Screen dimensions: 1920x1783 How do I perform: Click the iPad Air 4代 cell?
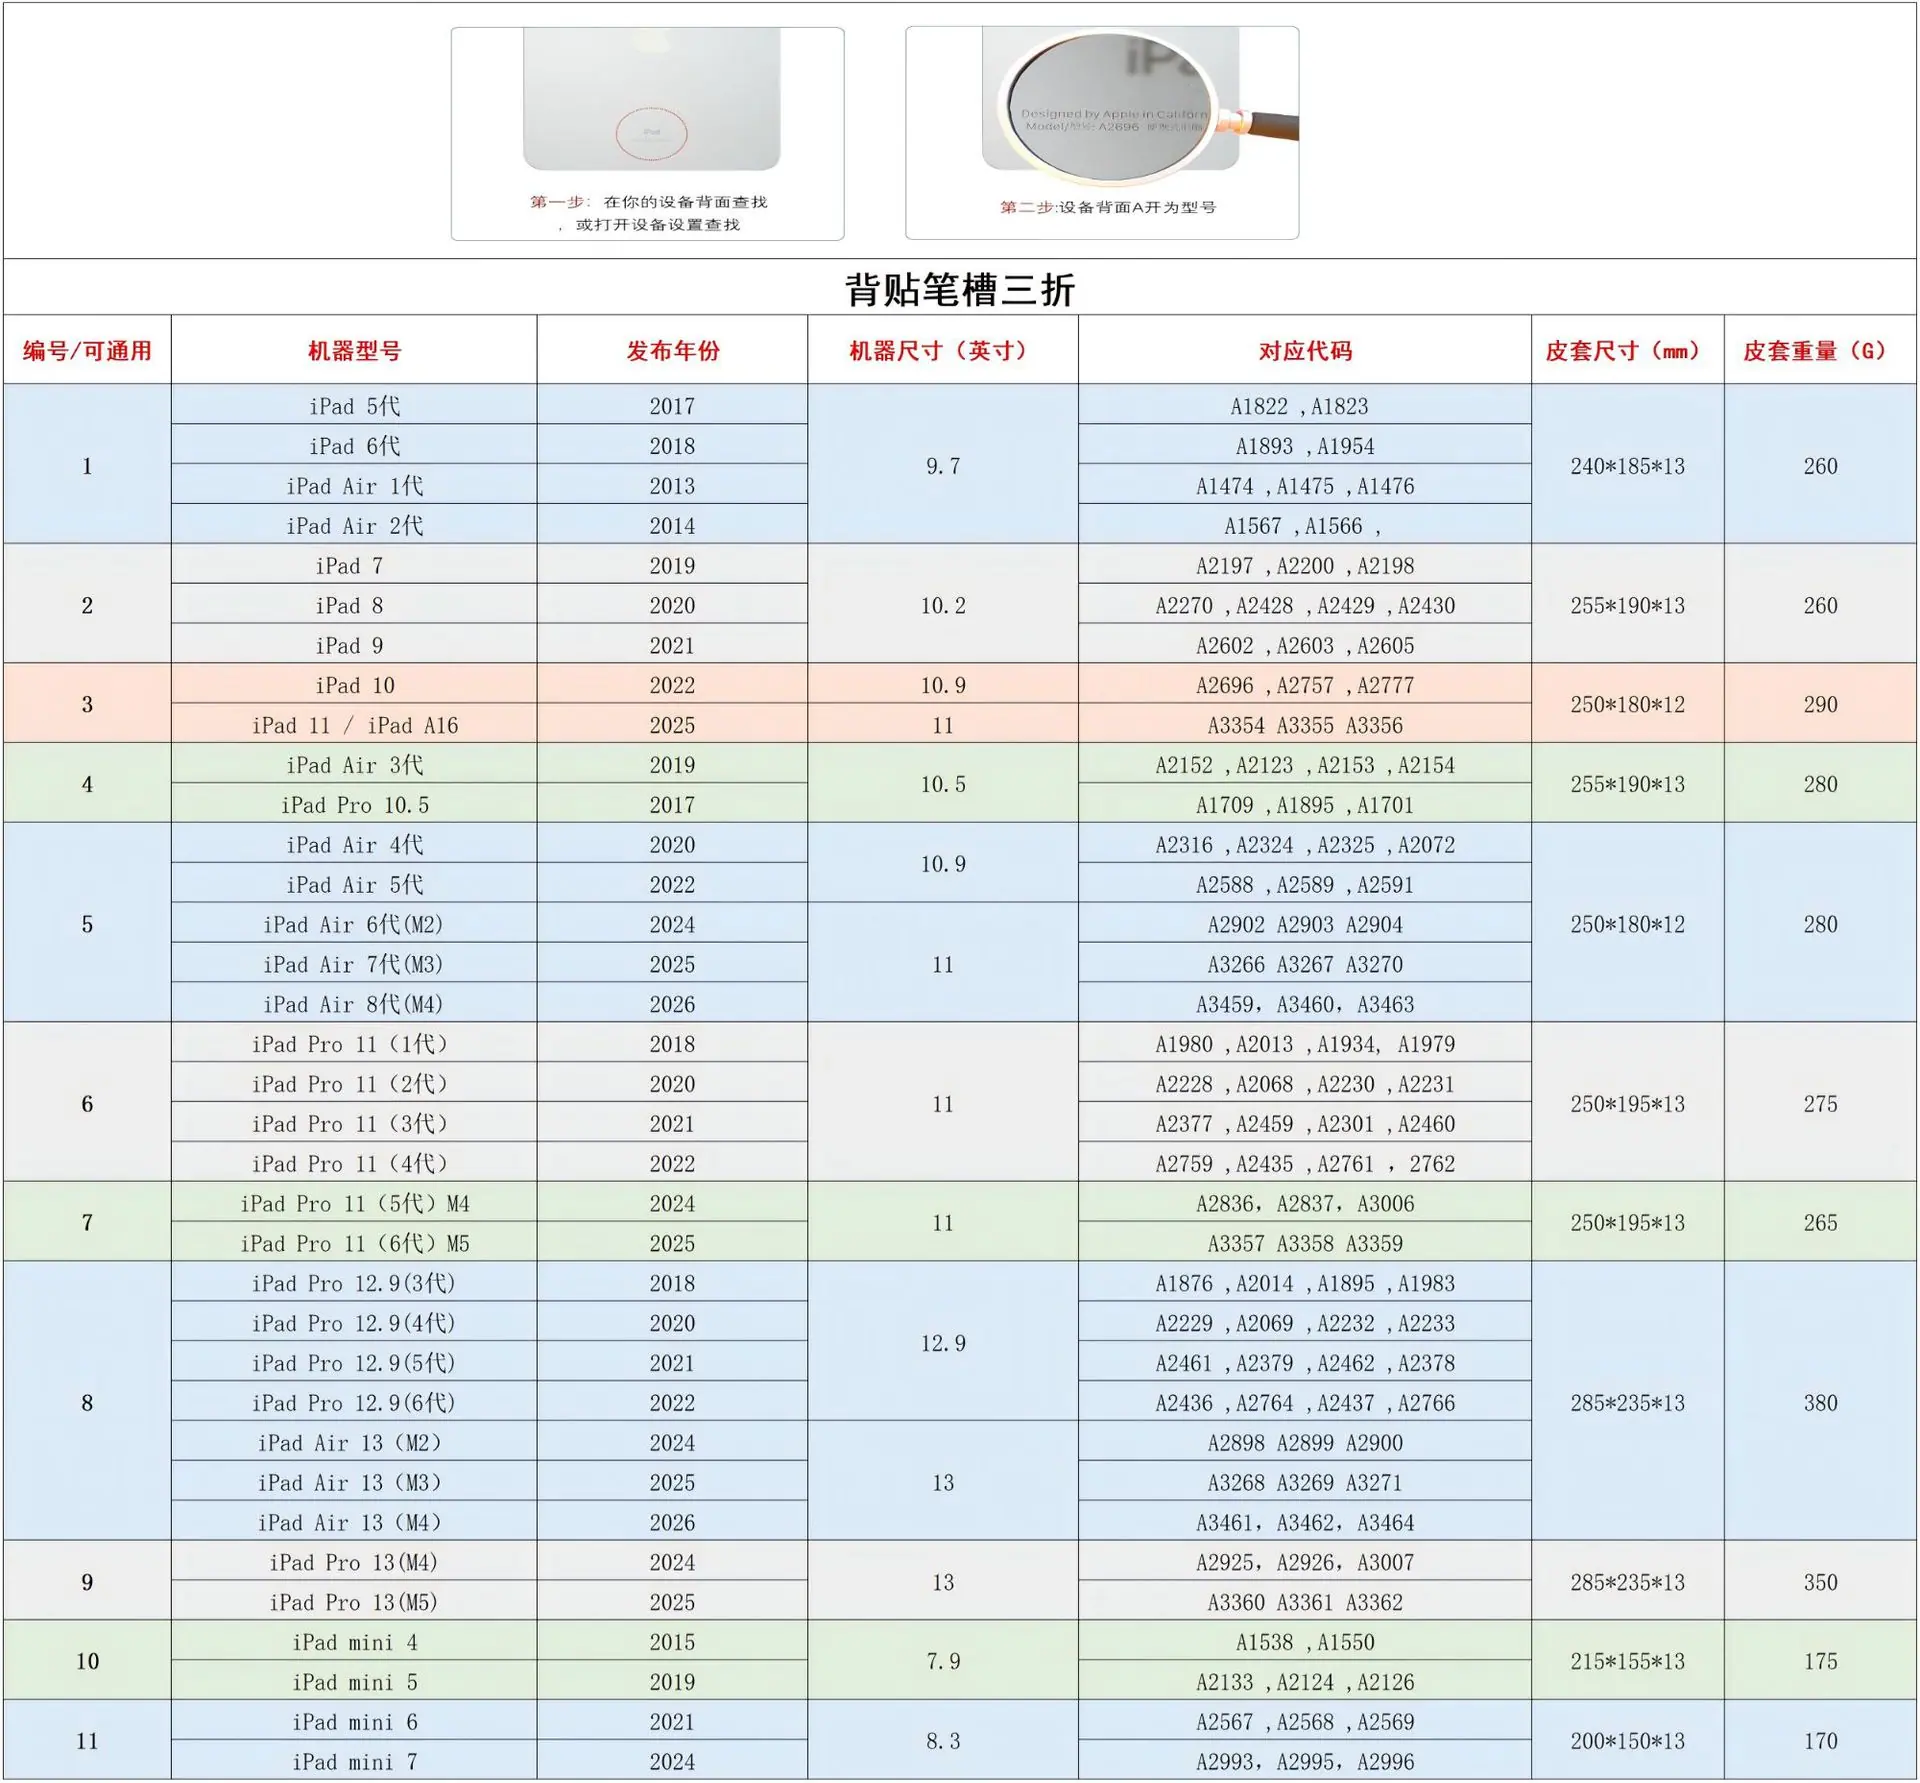pyautogui.click(x=354, y=845)
